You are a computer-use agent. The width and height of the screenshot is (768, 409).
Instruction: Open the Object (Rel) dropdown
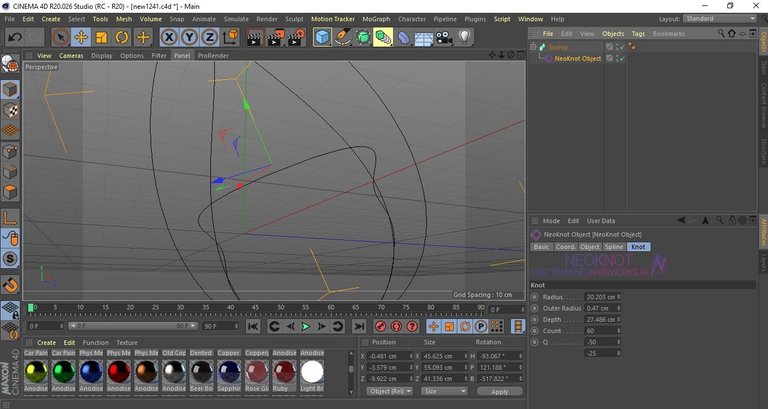pyautogui.click(x=389, y=391)
